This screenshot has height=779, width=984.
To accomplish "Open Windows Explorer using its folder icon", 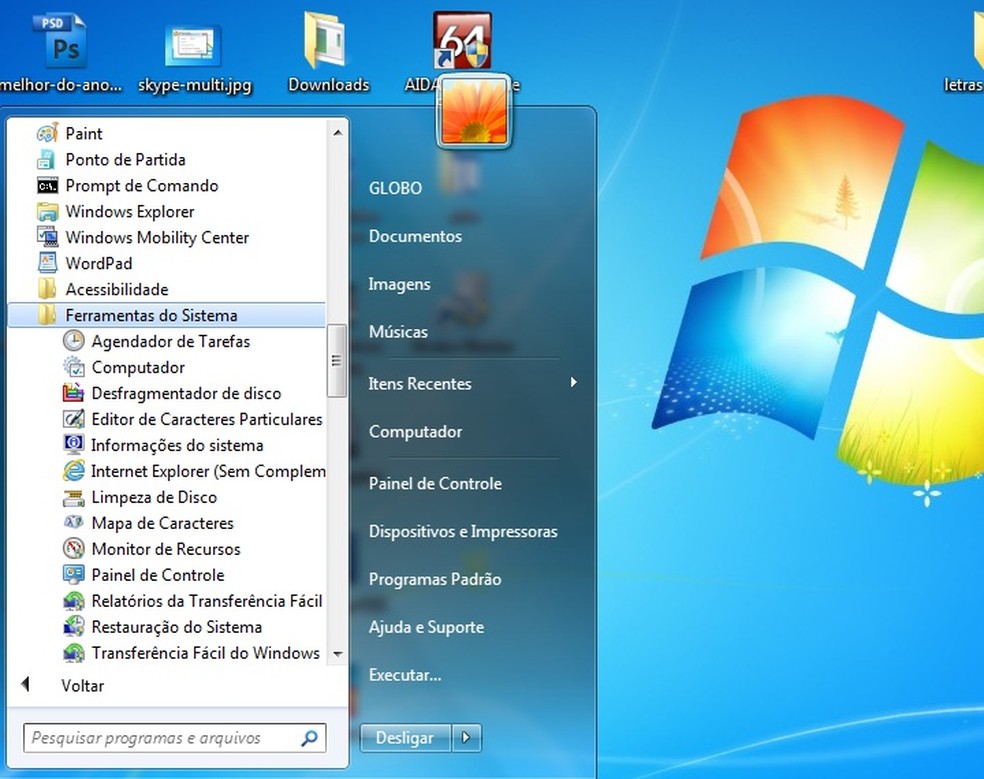I will [48, 212].
